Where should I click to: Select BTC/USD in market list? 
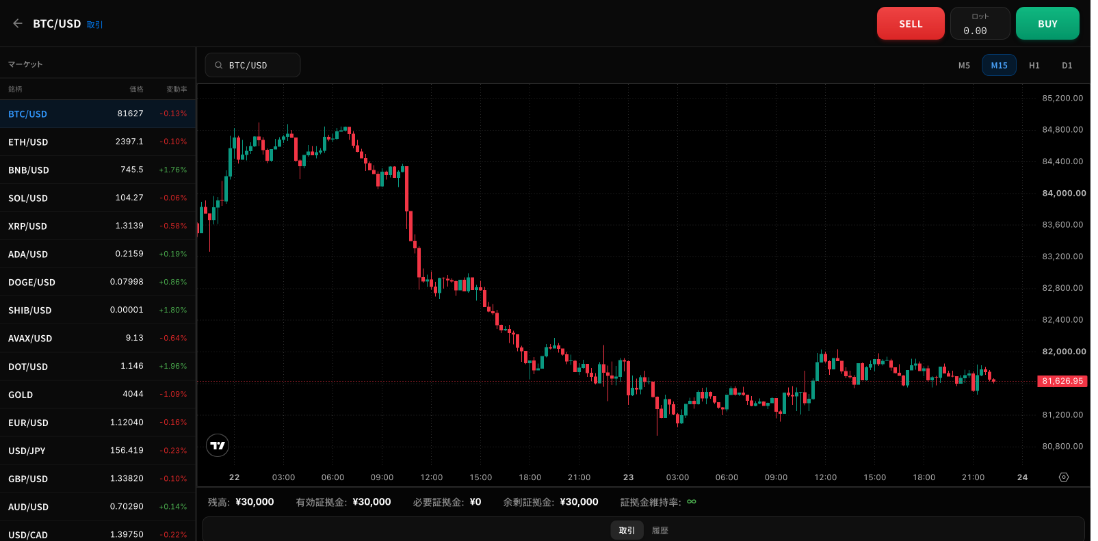click(x=98, y=113)
